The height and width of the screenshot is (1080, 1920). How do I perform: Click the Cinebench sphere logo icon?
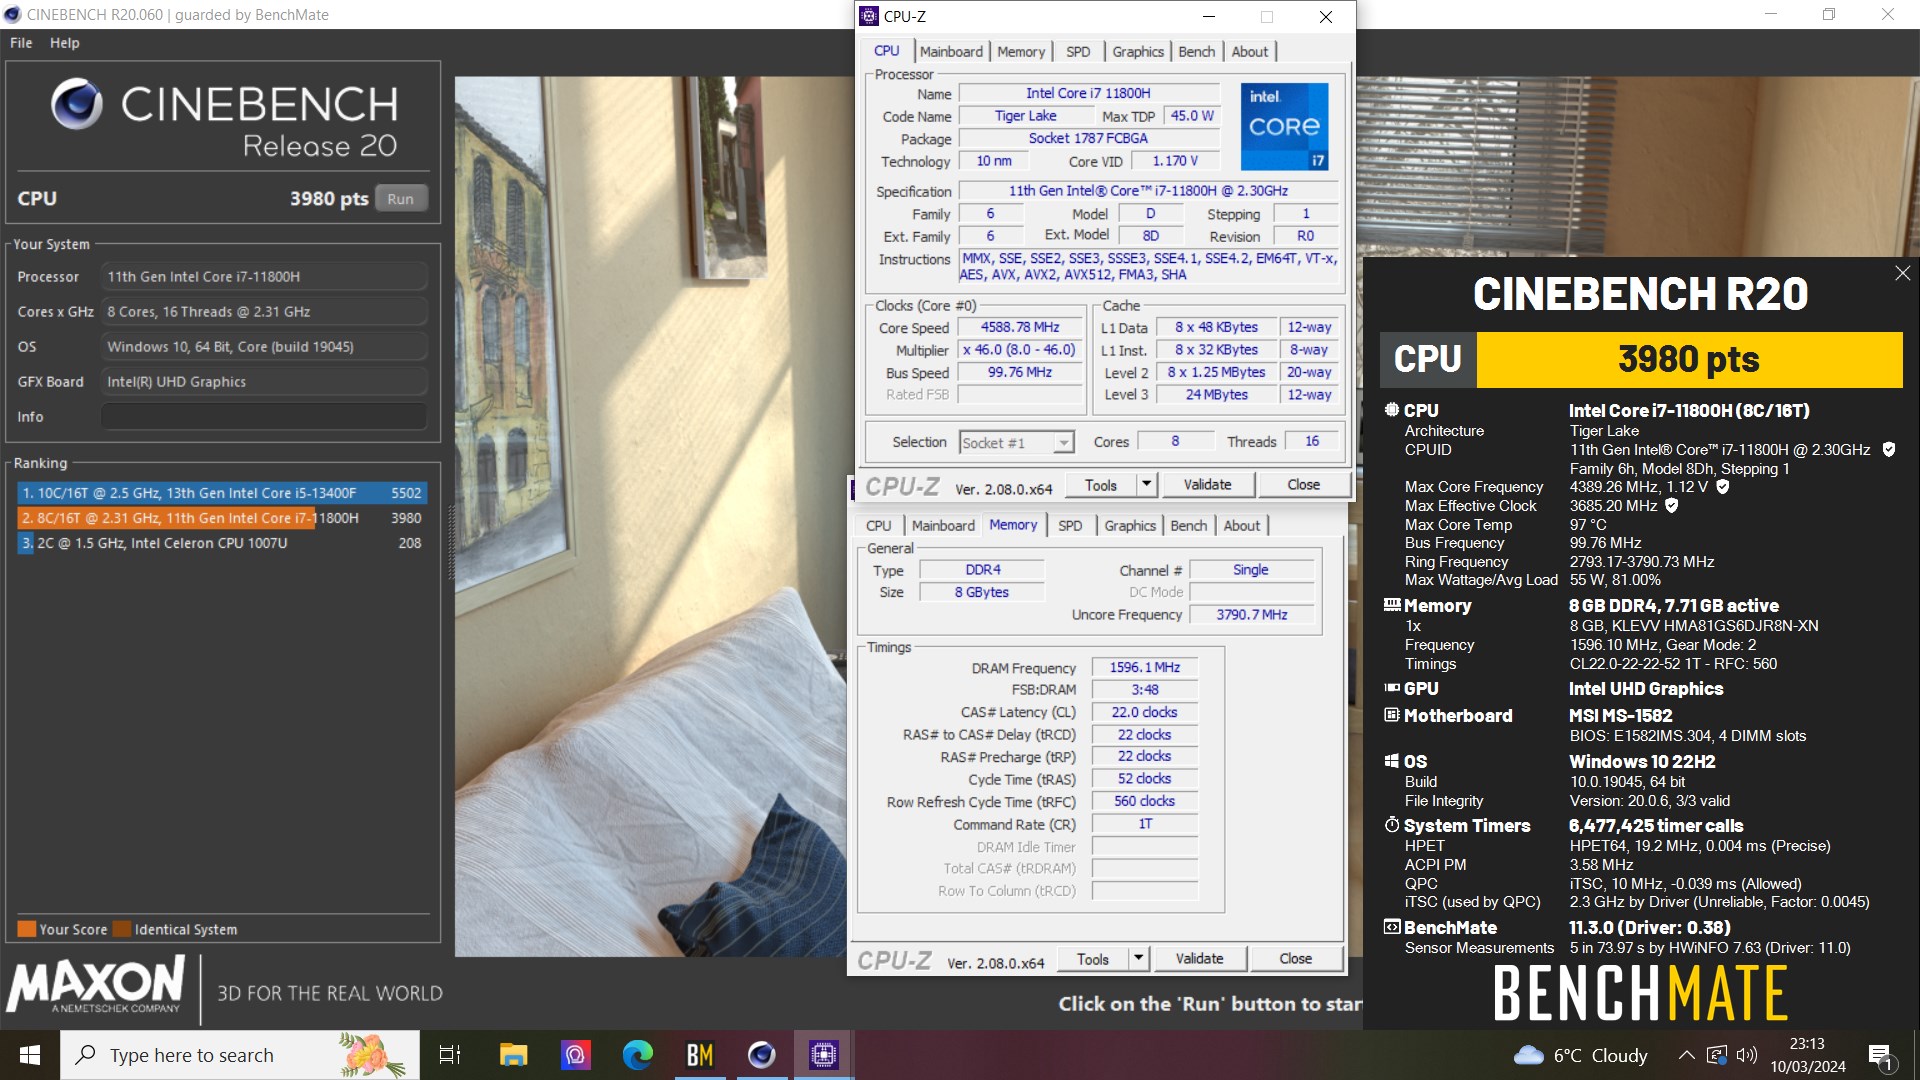(x=77, y=105)
